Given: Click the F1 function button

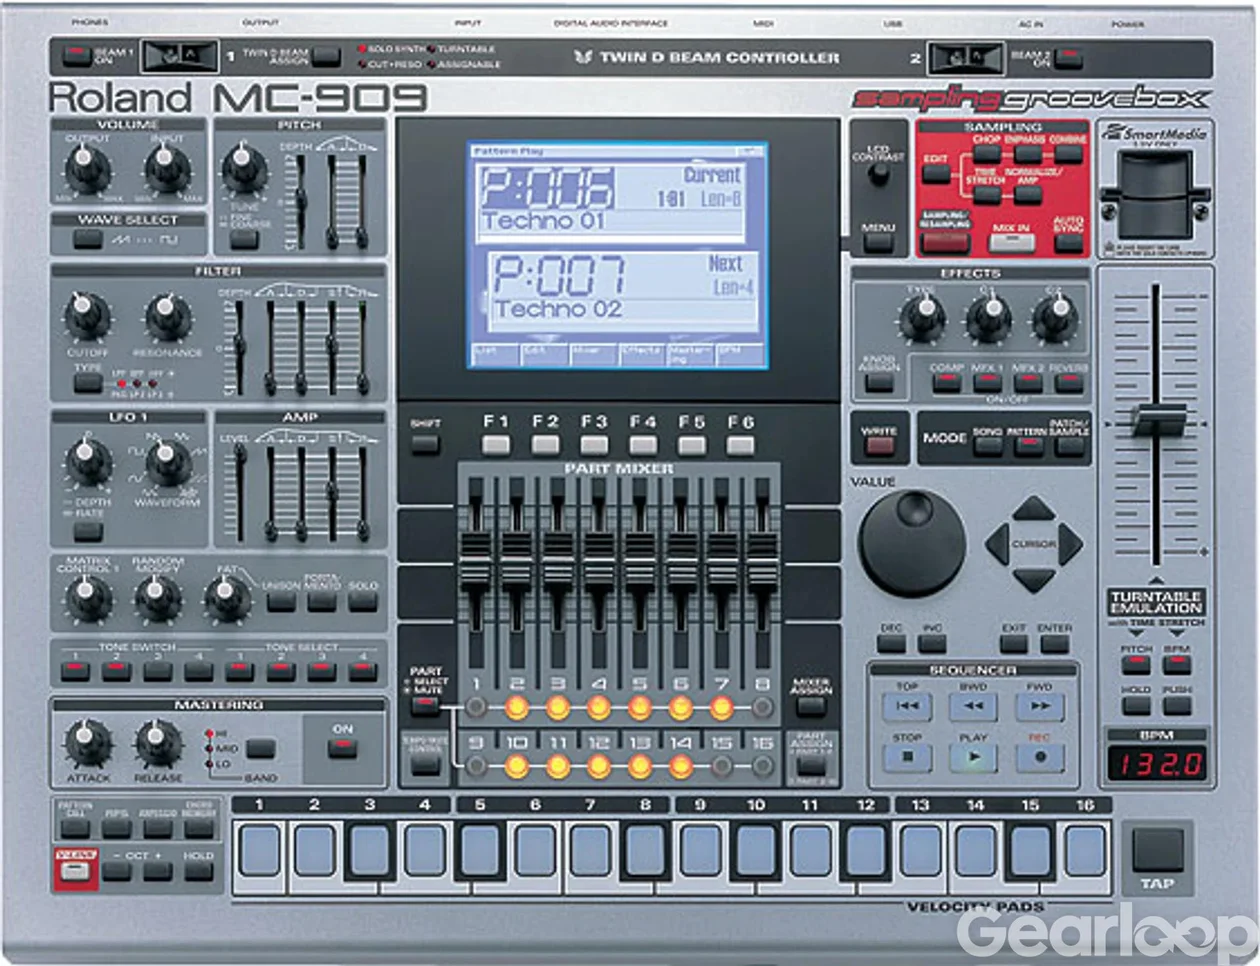Looking at the screenshot, I should [x=496, y=445].
